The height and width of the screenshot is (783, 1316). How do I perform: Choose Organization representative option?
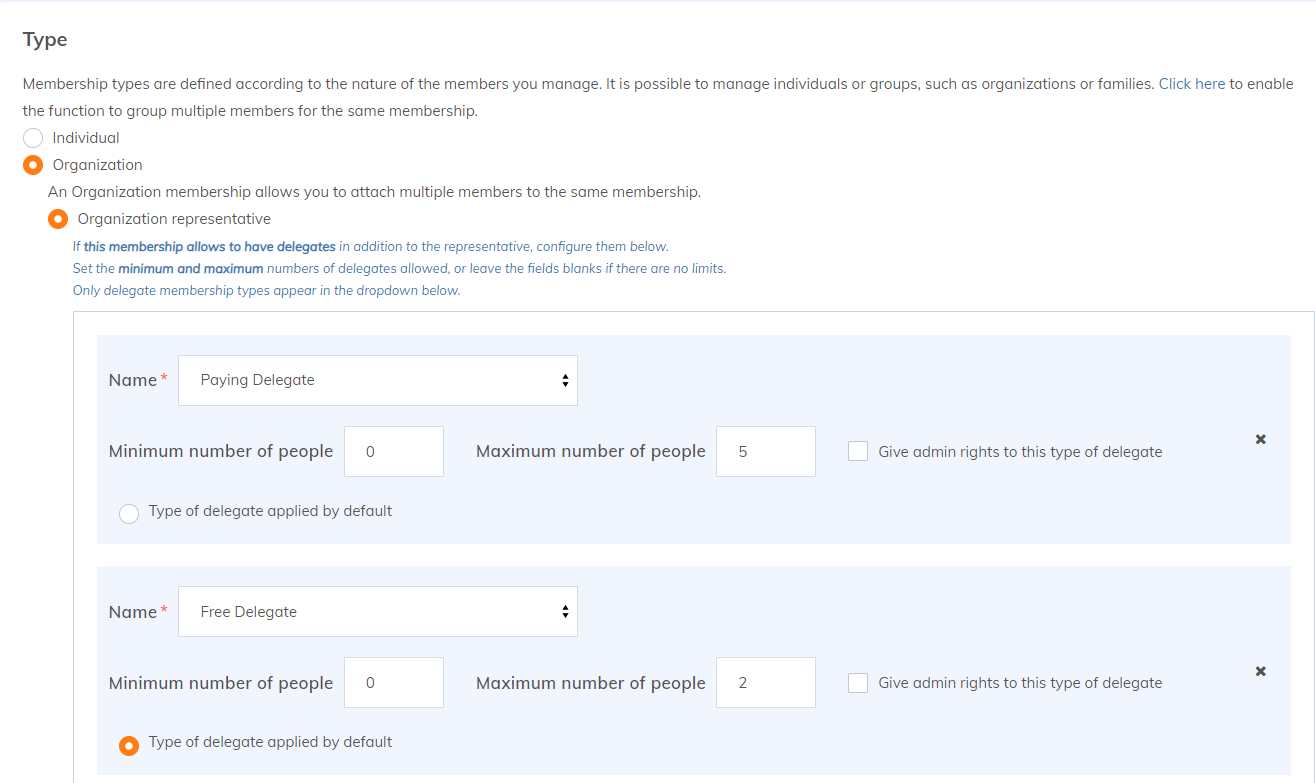tap(58, 219)
